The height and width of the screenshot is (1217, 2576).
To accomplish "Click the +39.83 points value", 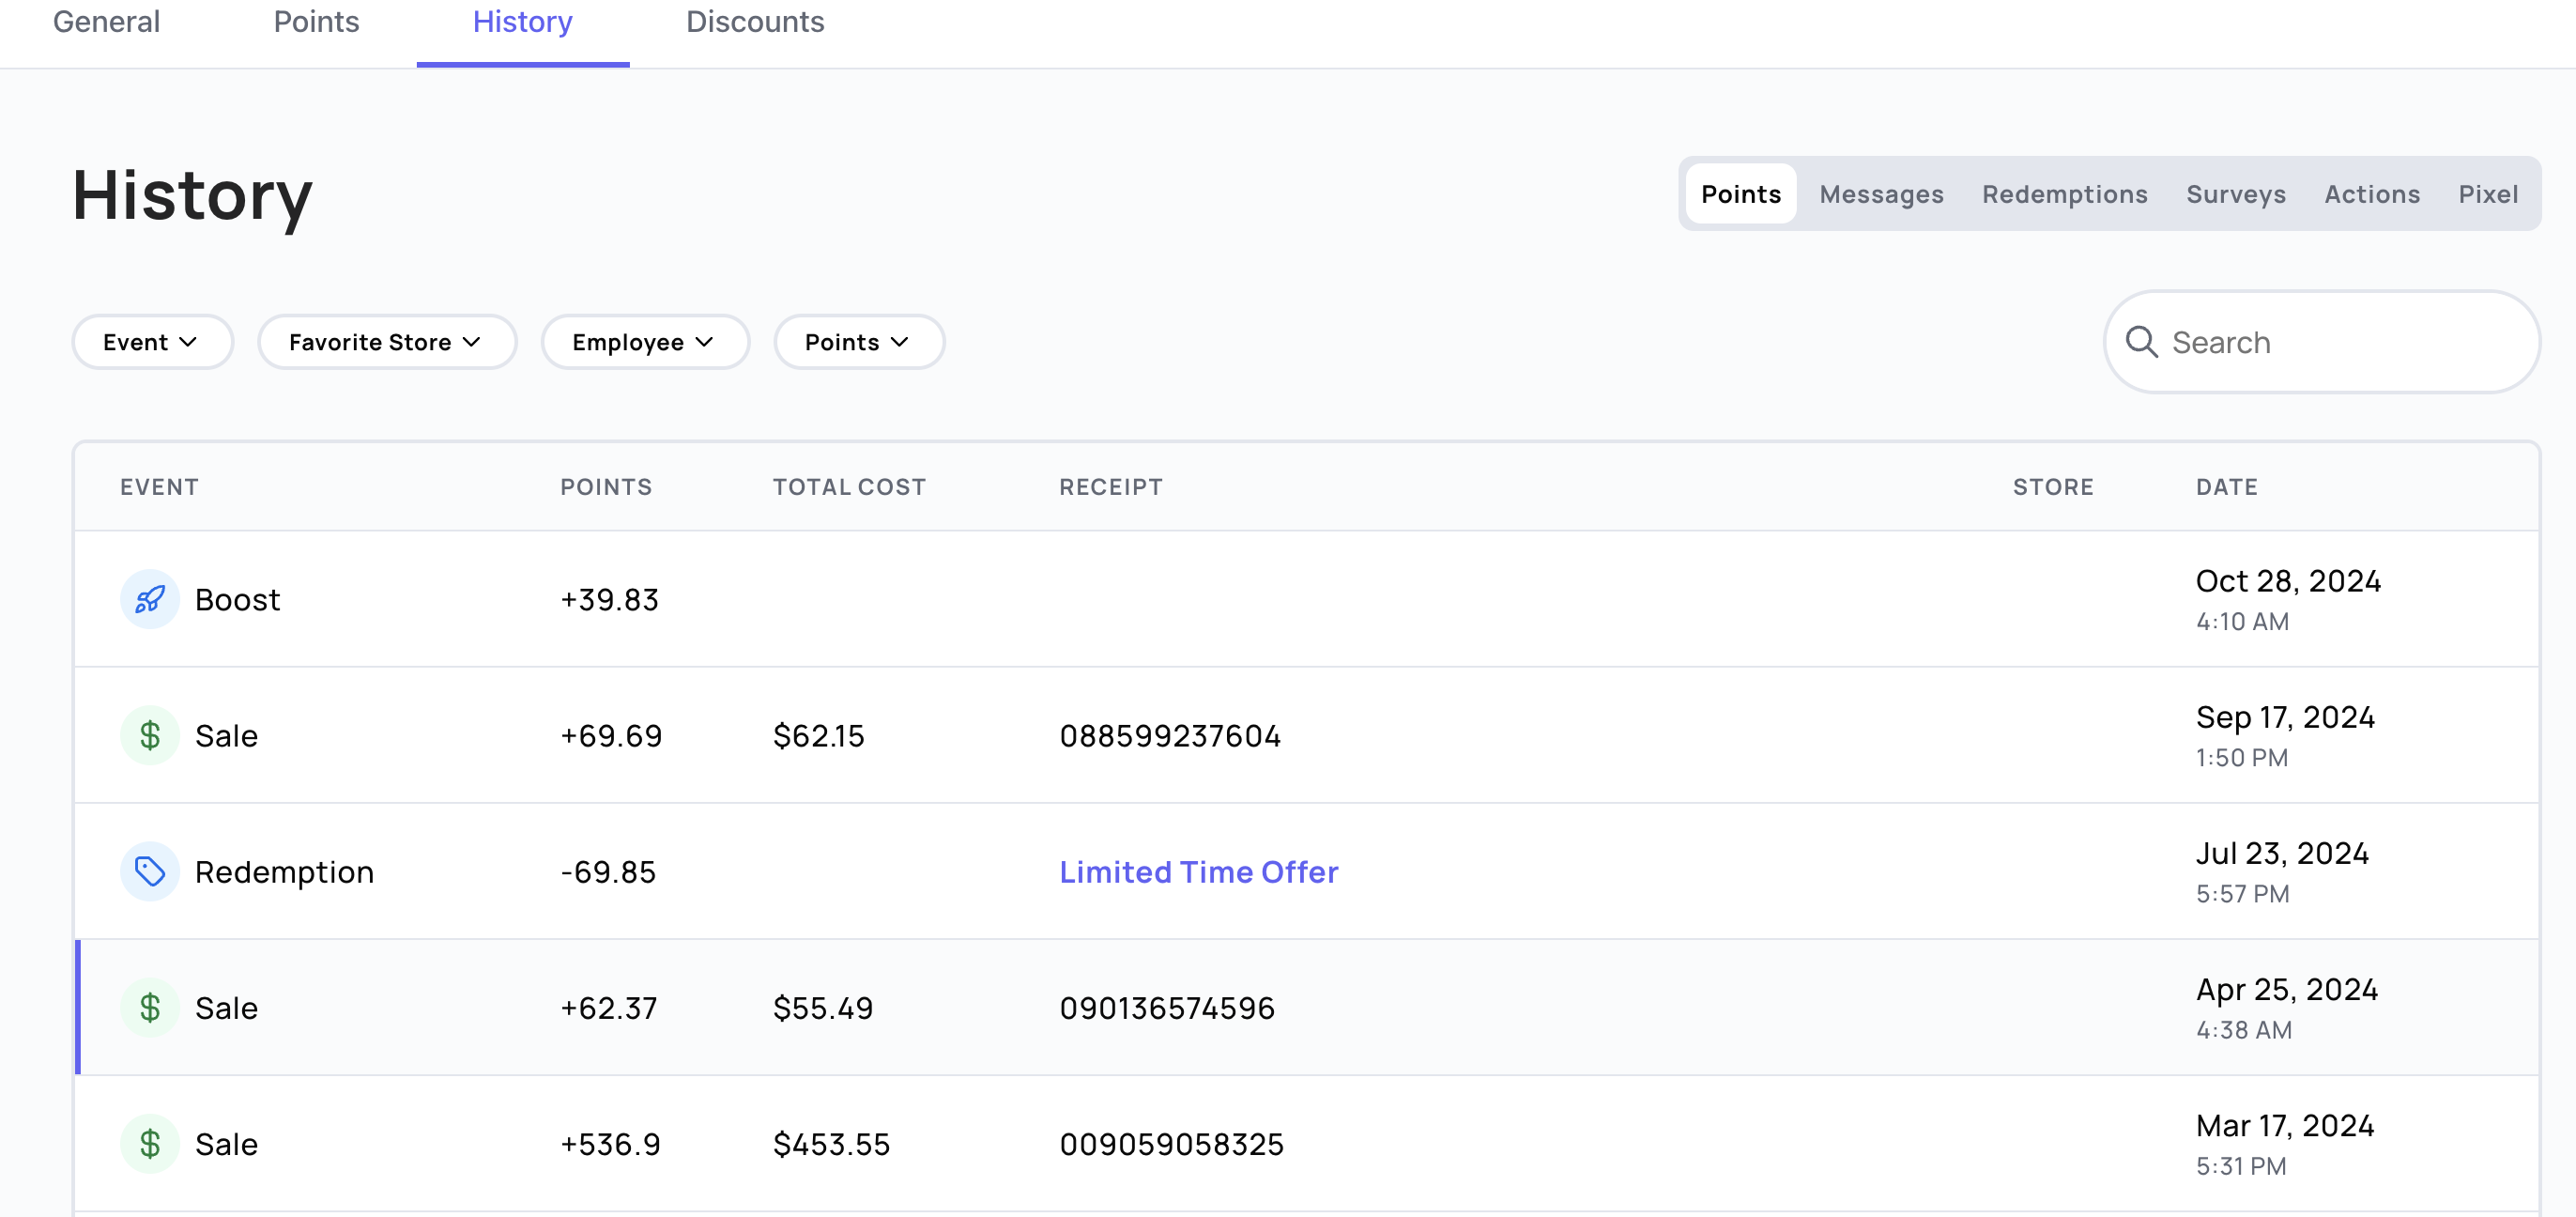I will 610,600.
